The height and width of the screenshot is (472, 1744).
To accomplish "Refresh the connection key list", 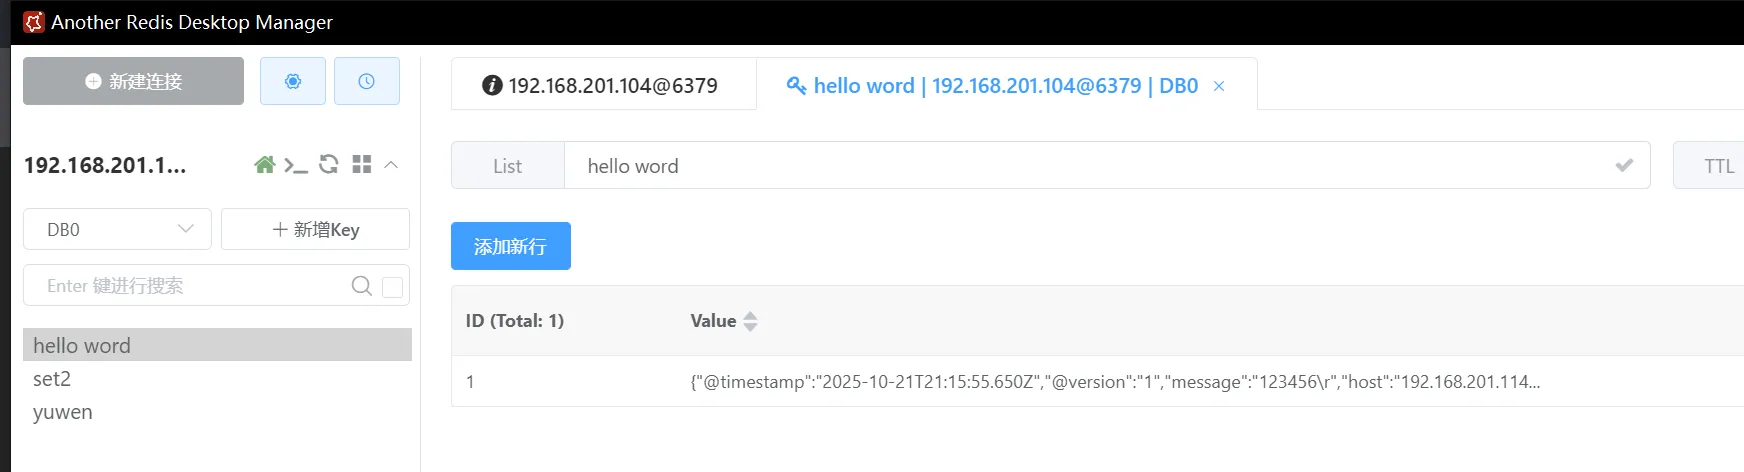I will coord(328,165).
